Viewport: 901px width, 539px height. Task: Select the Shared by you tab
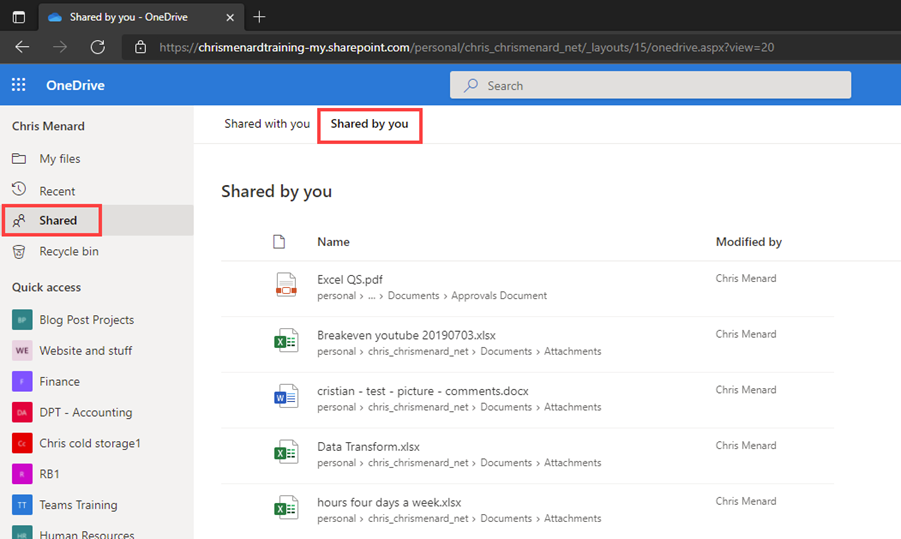pyautogui.click(x=369, y=124)
